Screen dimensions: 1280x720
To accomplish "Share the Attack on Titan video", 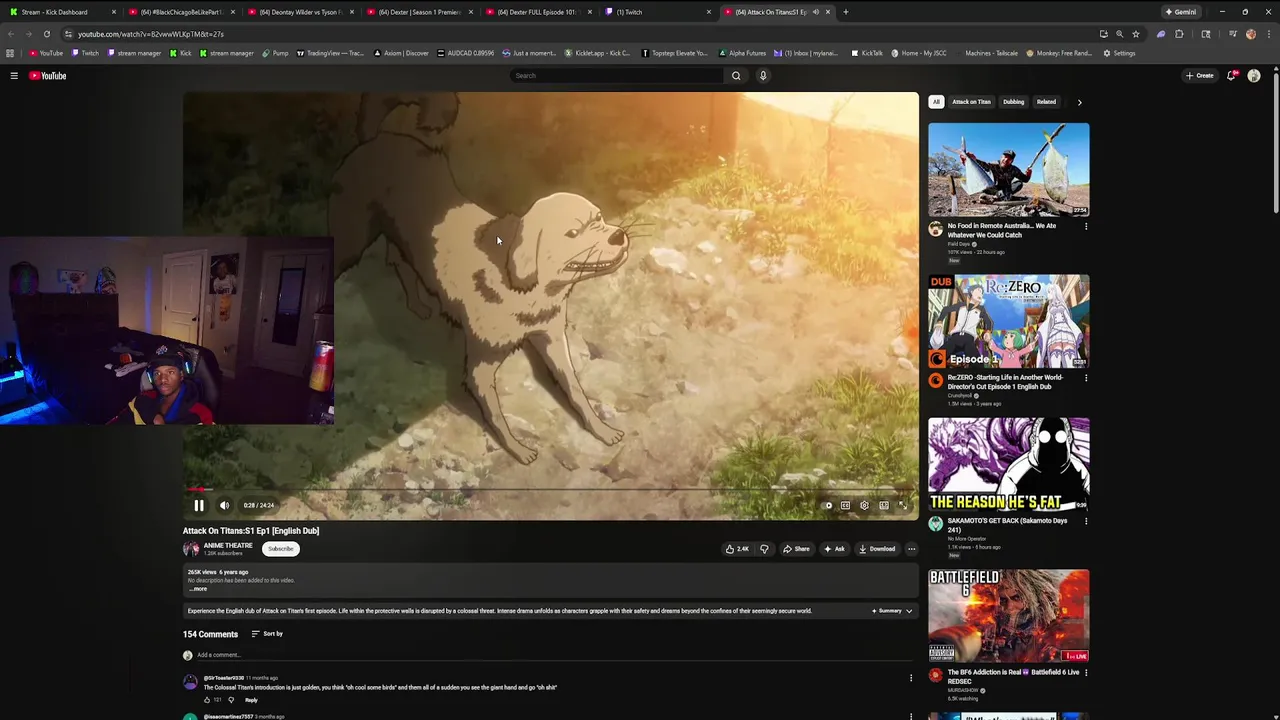I will (x=796, y=549).
